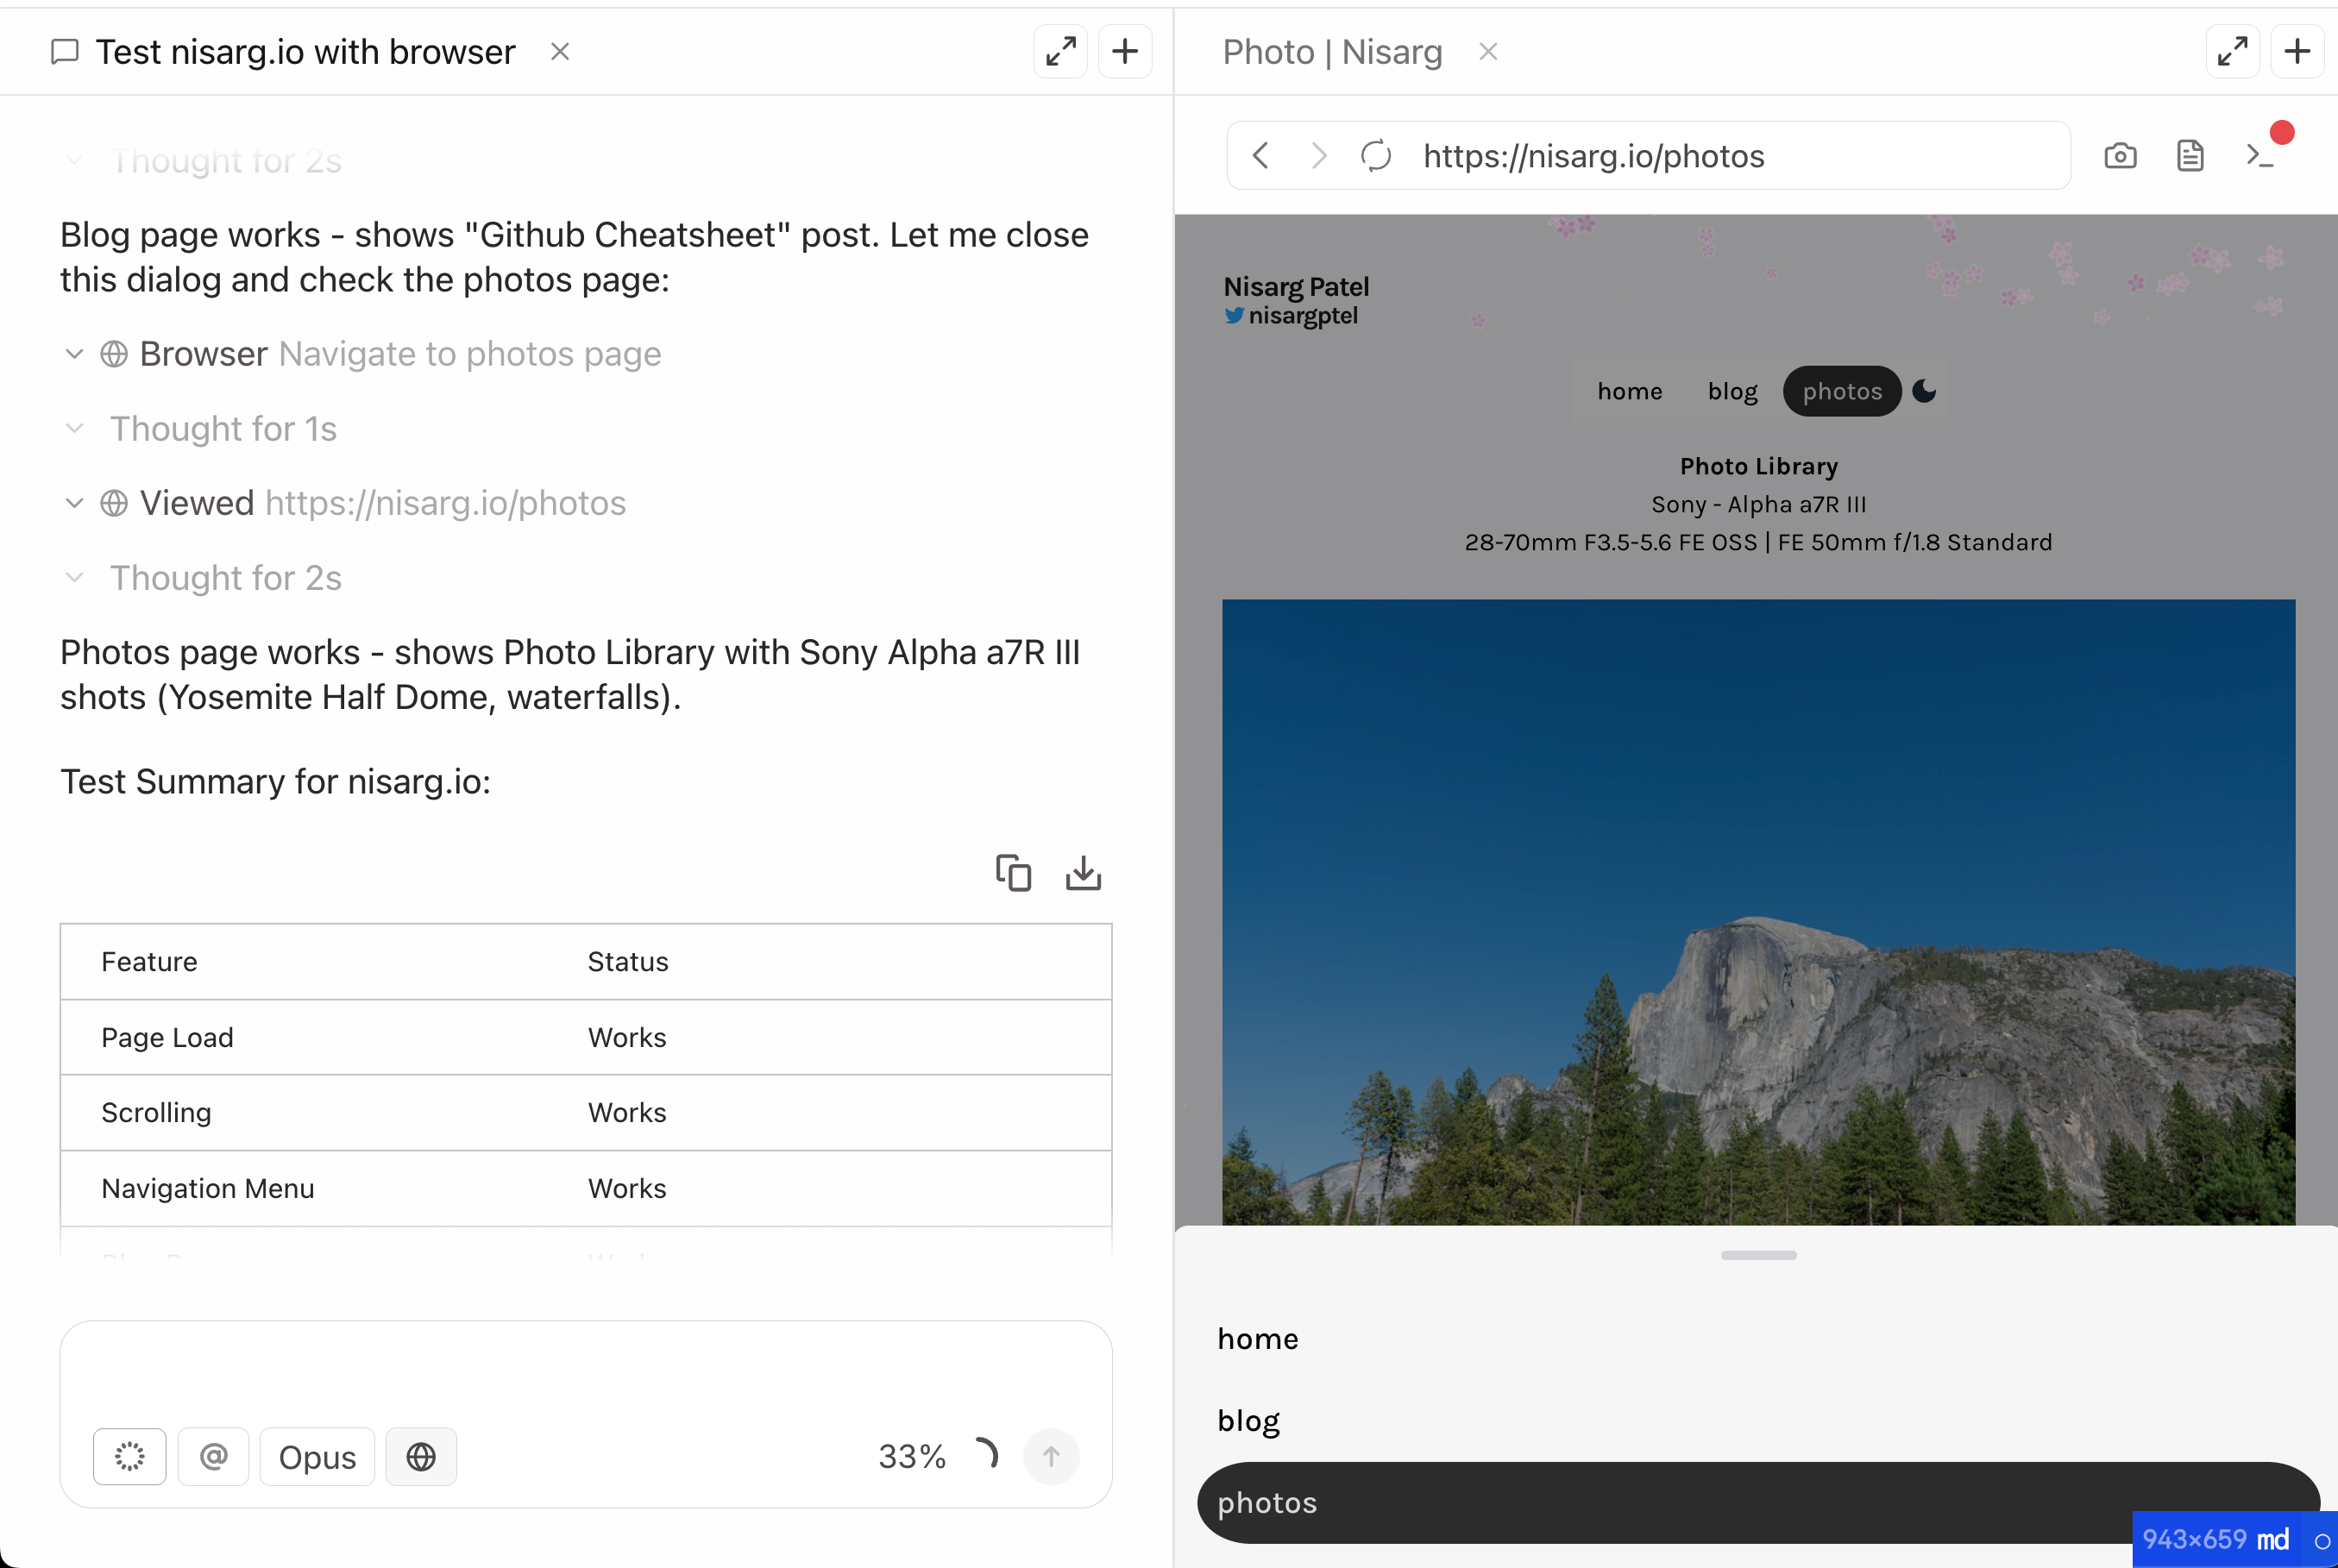Click the home link in top navigation
2338x1568 pixels.
(x=1629, y=391)
